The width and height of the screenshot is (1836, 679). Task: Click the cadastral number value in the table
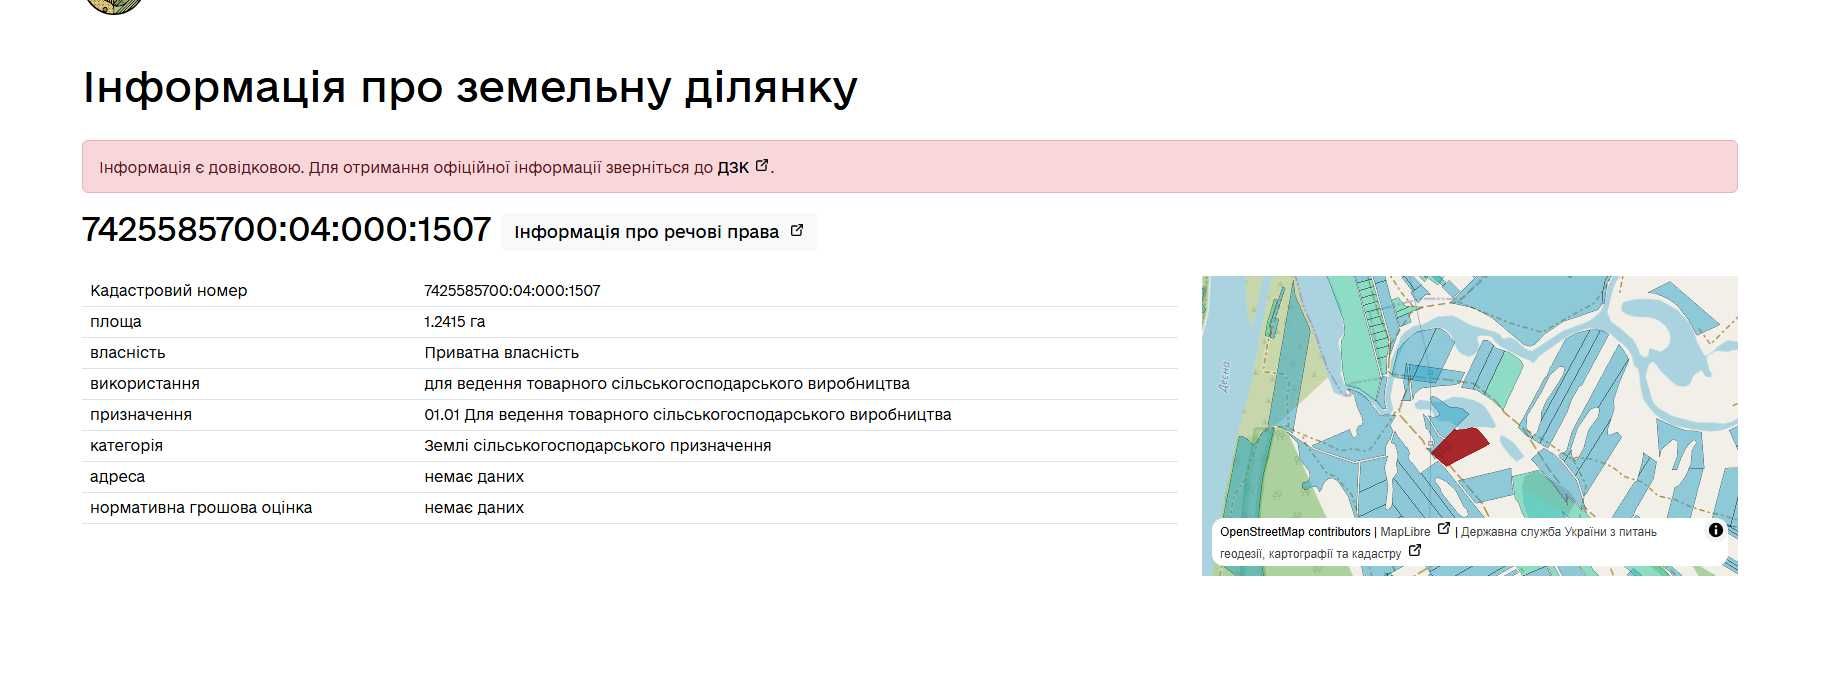tap(512, 290)
